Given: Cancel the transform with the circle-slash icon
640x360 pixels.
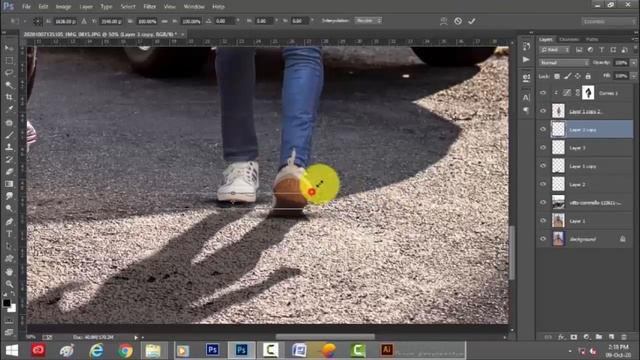Looking at the screenshot, I should 458,21.
